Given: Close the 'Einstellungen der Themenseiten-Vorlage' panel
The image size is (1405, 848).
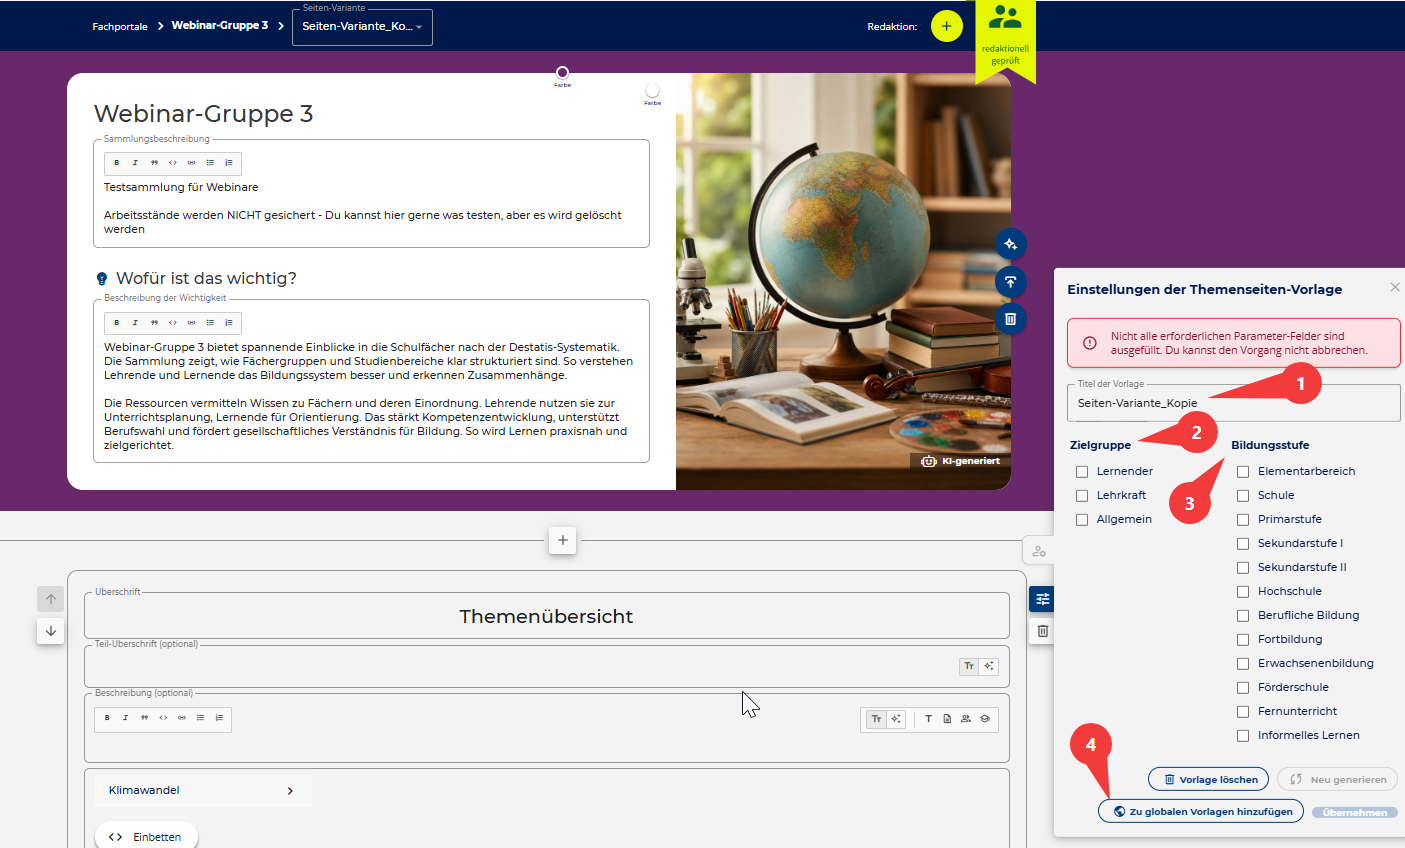Looking at the screenshot, I should (1395, 288).
